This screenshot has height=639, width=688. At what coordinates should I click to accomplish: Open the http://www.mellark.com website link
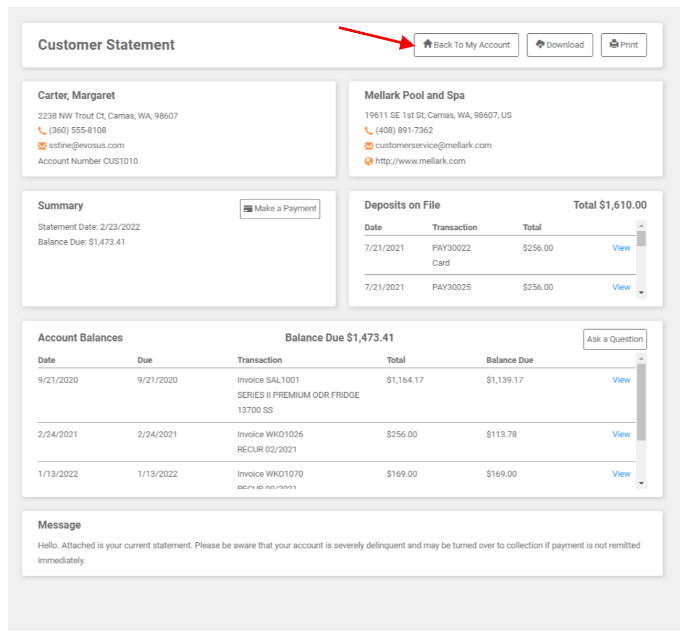(420, 161)
